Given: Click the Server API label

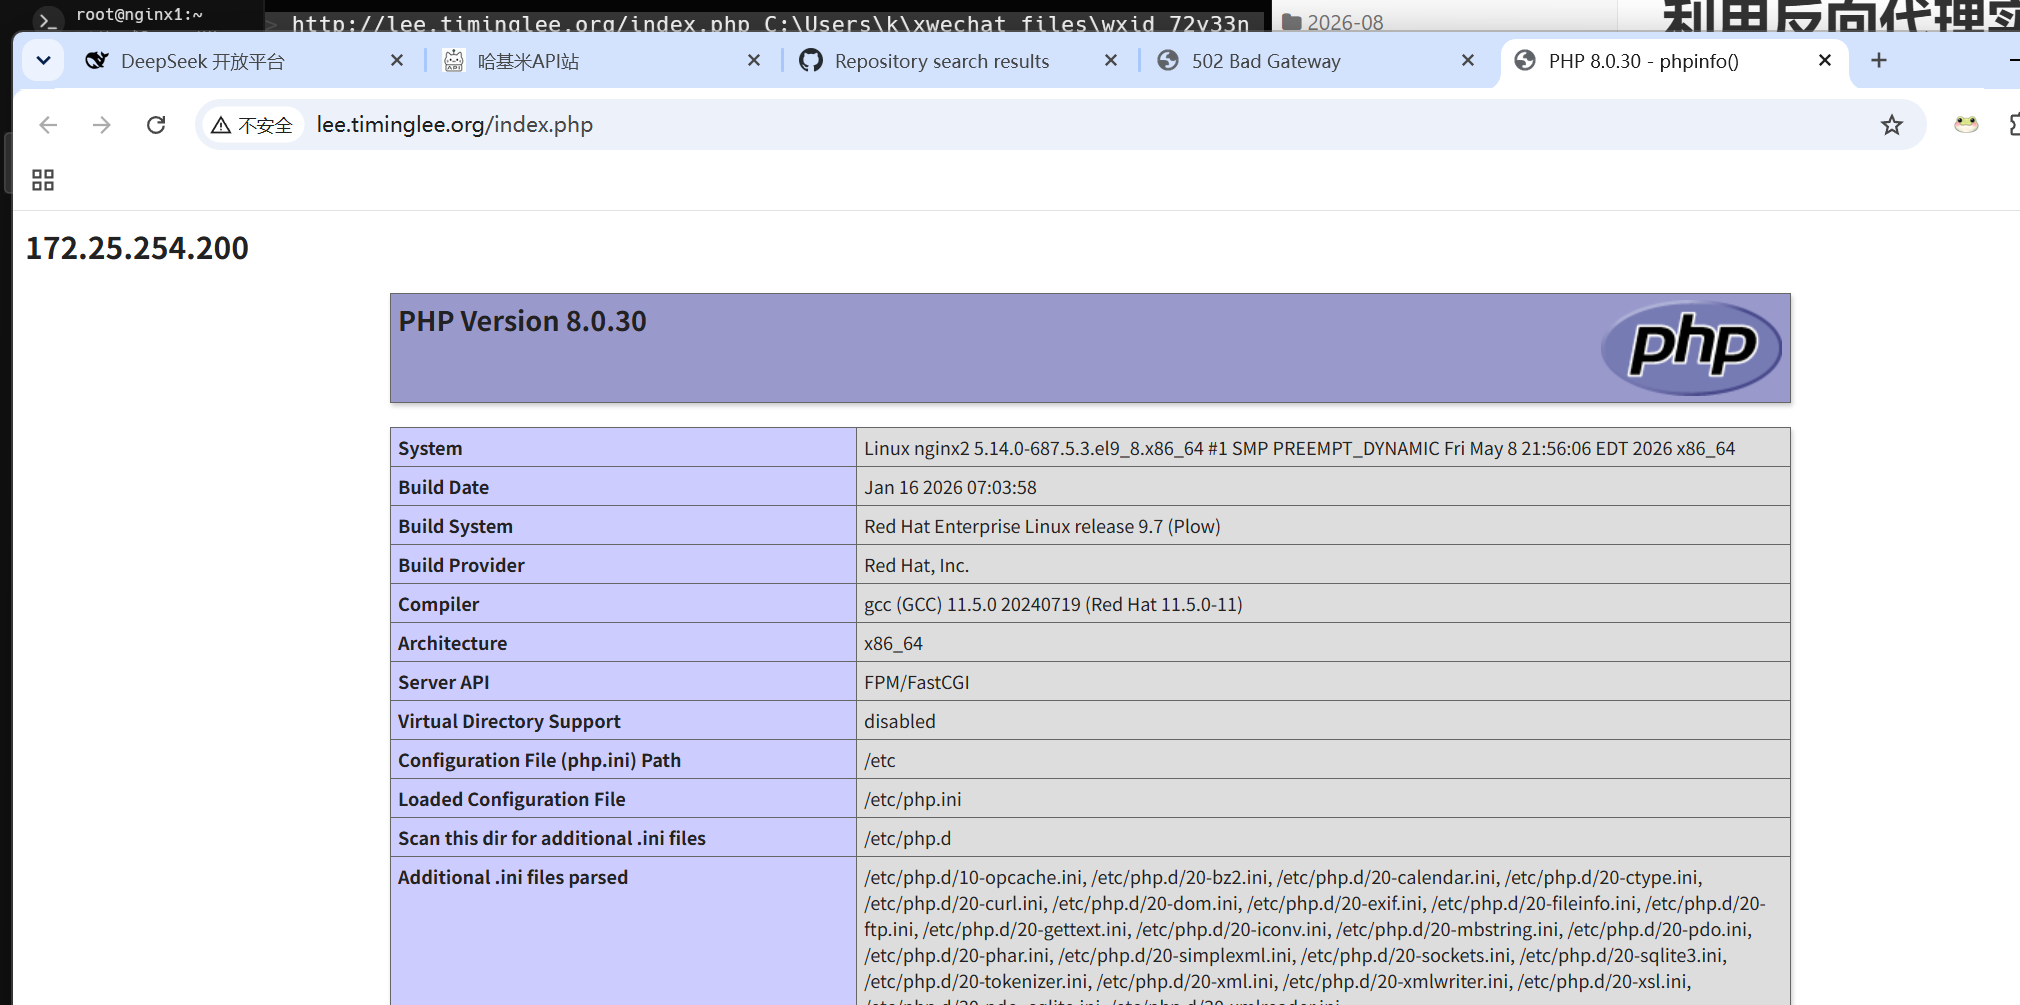Looking at the screenshot, I should click(443, 682).
